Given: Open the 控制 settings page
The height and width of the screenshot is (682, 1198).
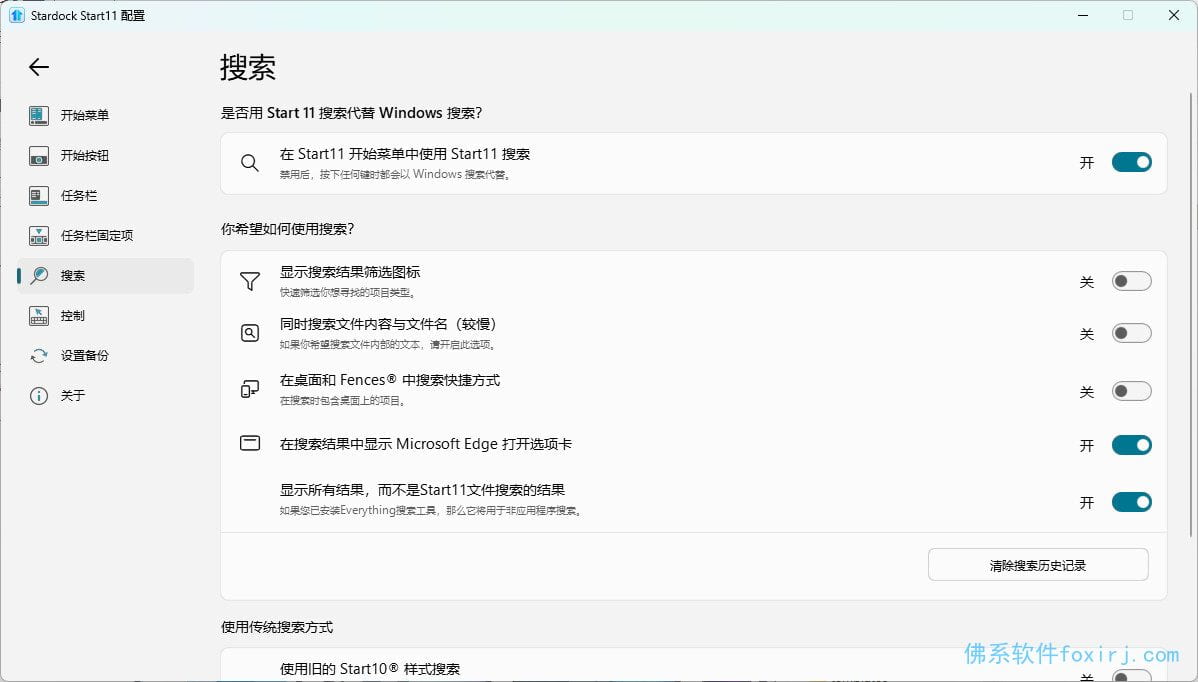Looking at the screenshot, I should pyautogui.click(x=105, y=316).
